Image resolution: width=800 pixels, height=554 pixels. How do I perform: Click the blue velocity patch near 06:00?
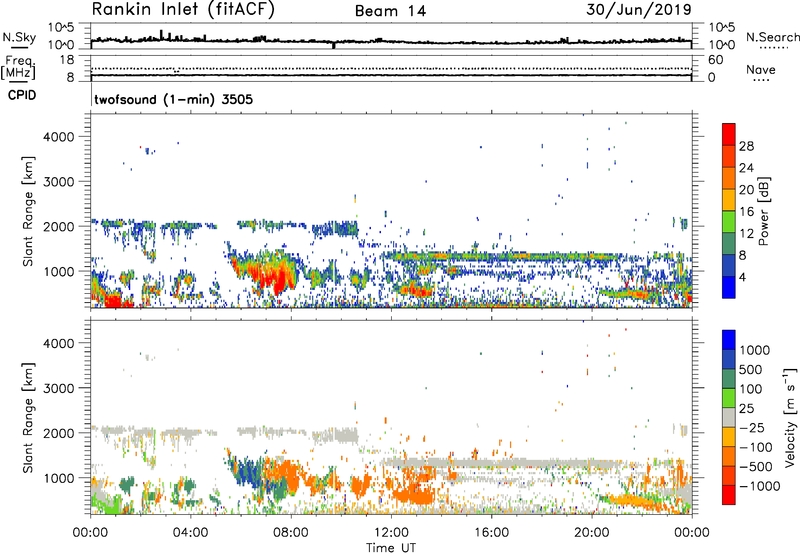coord(246,474)
